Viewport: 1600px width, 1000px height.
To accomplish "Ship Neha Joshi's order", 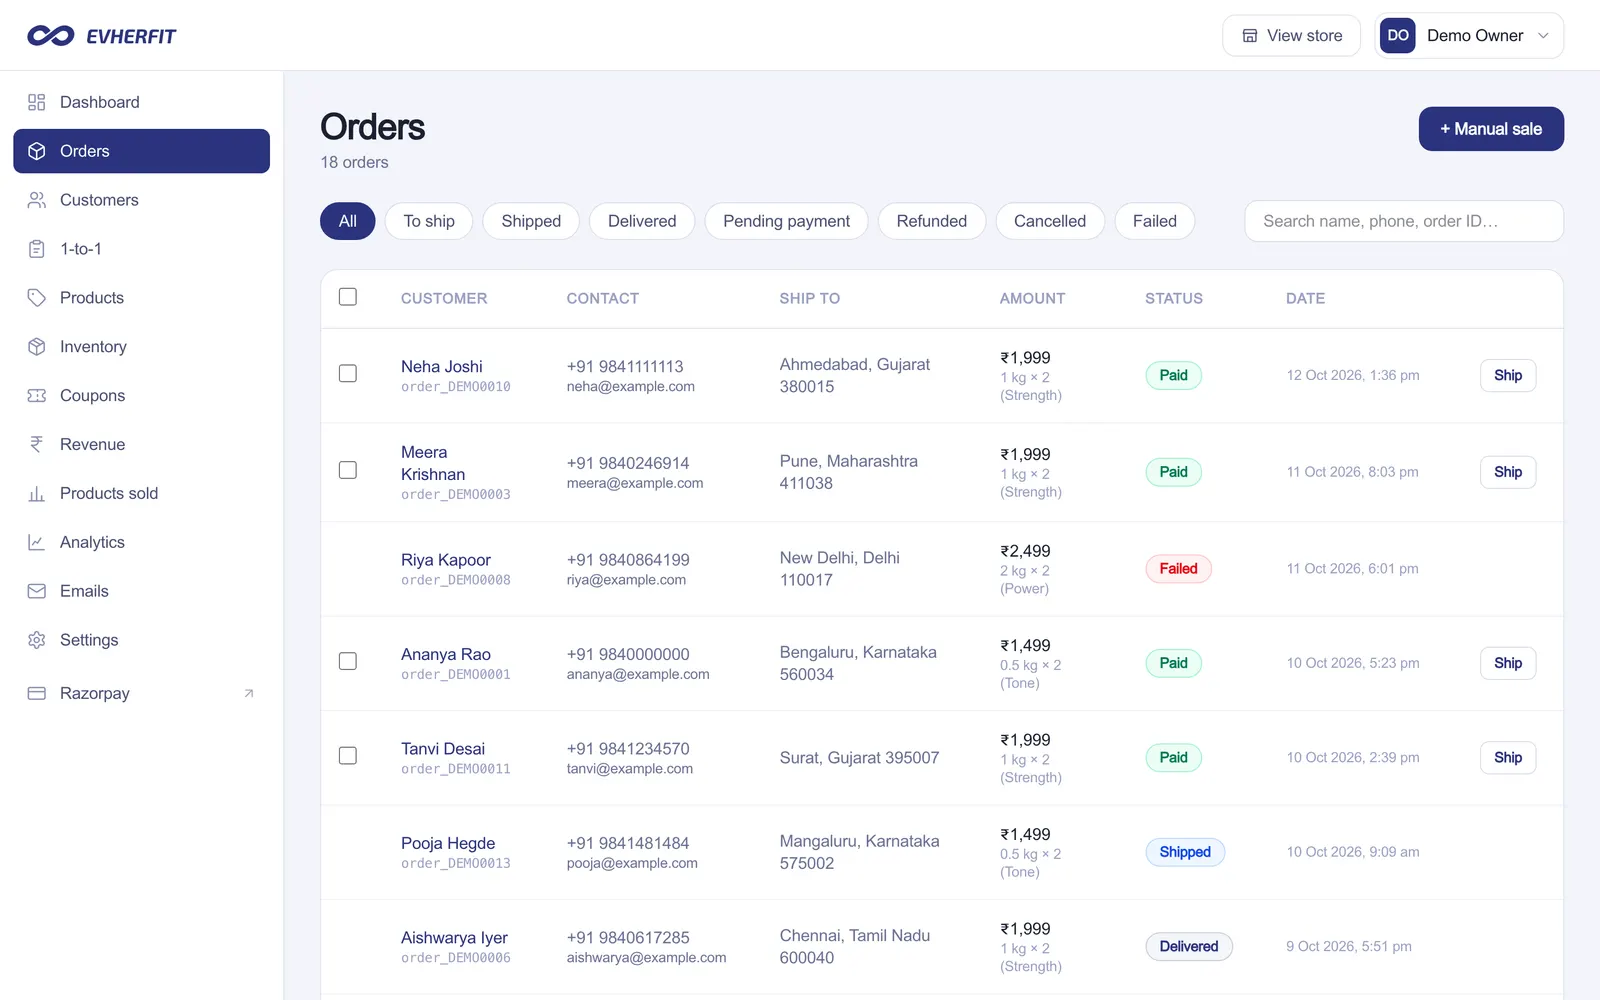I will coord(1508,376).
